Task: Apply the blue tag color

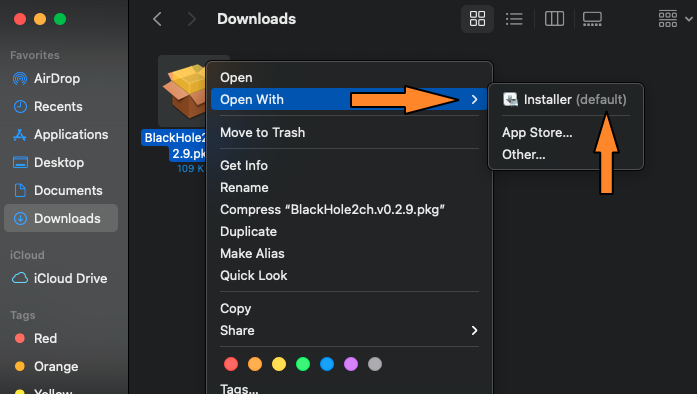Action: pyautogui.click(x=327, y=364)
